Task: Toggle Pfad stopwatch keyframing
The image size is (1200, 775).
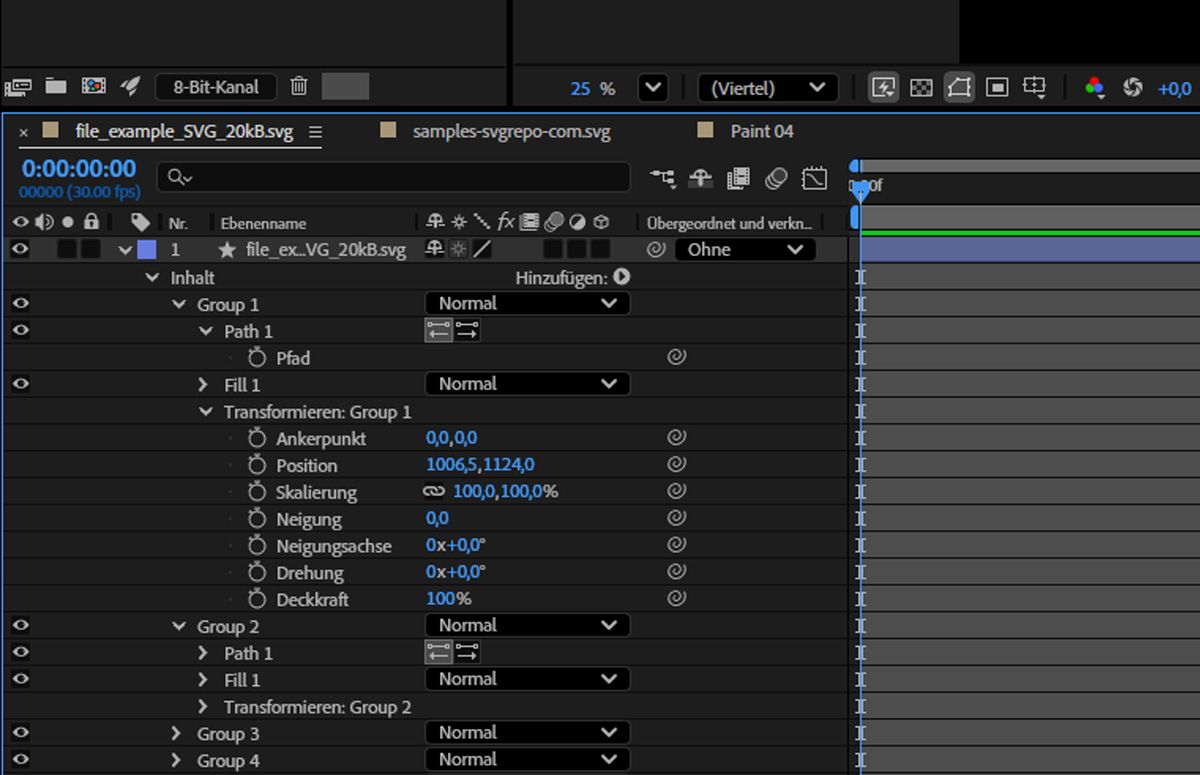Action: pyautogui.click(x=258, y=357)
